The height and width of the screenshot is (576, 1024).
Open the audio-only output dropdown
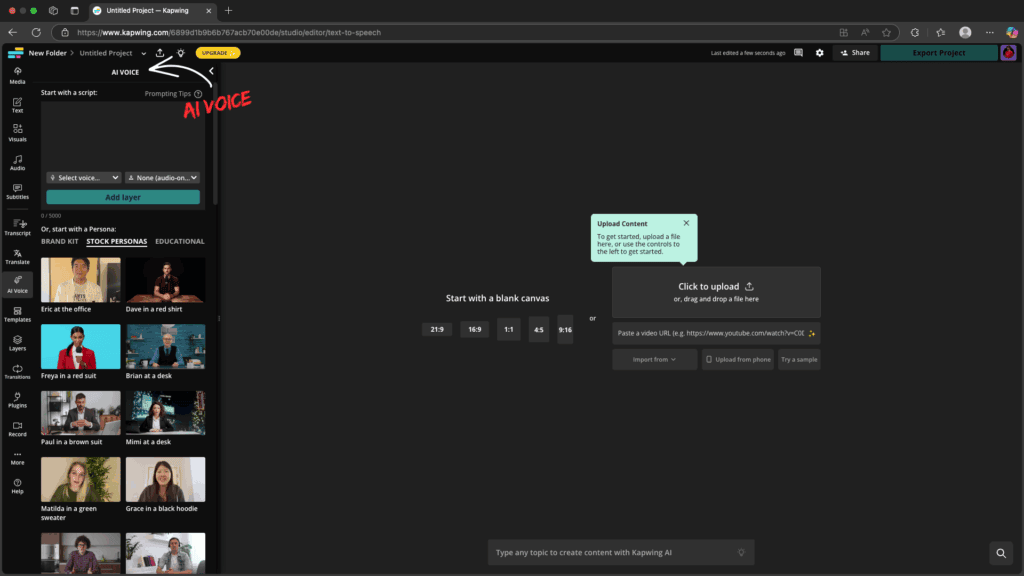162,177
